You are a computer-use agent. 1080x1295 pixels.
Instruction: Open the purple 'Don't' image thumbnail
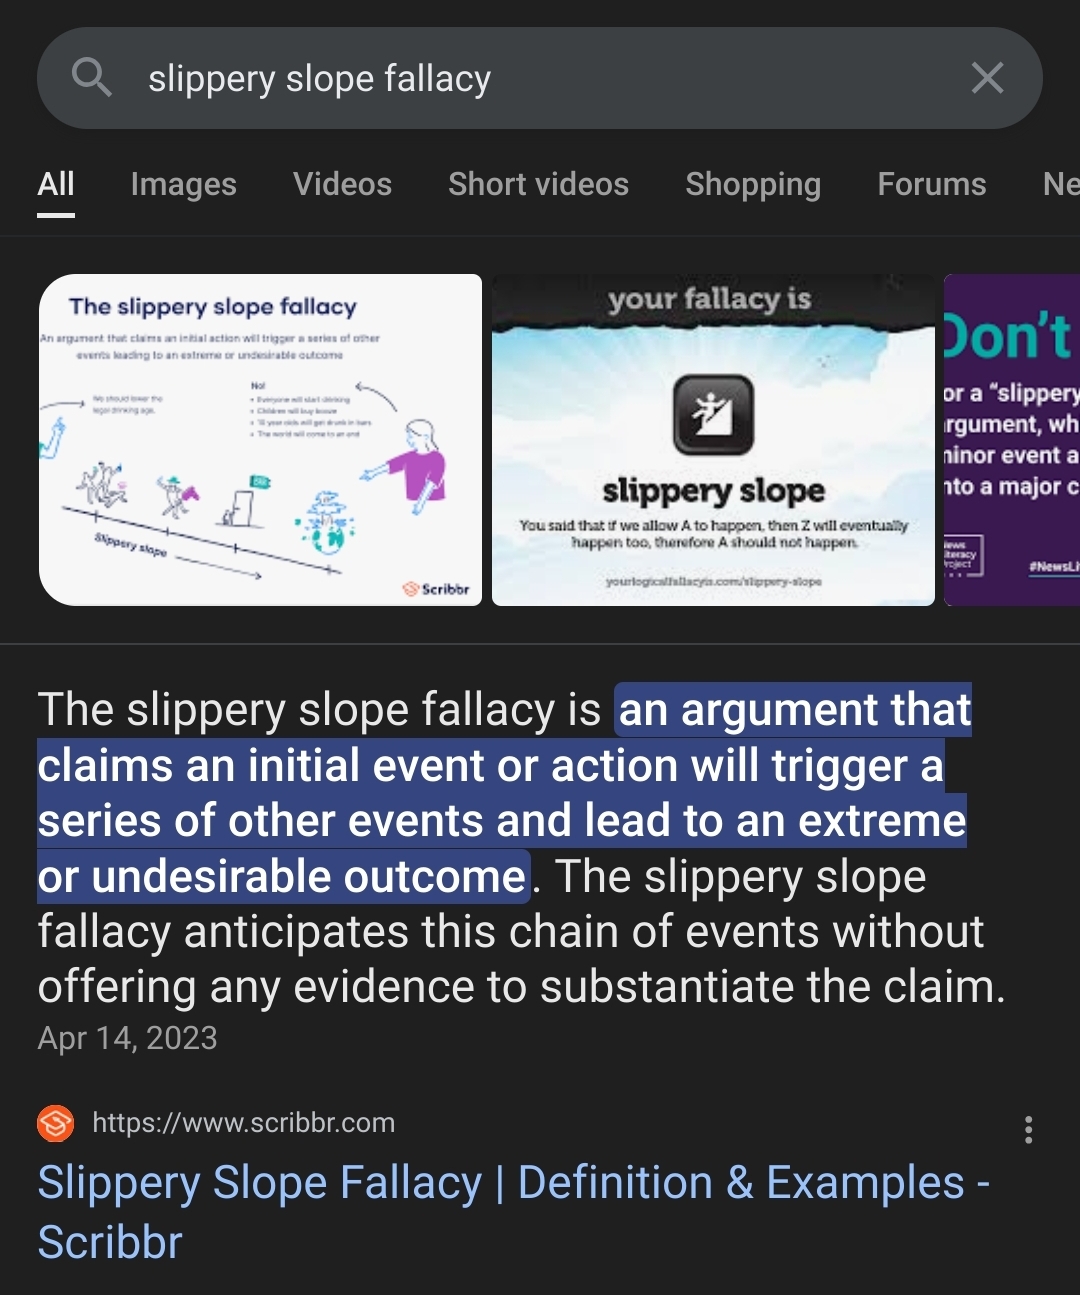click(1012, 440)
